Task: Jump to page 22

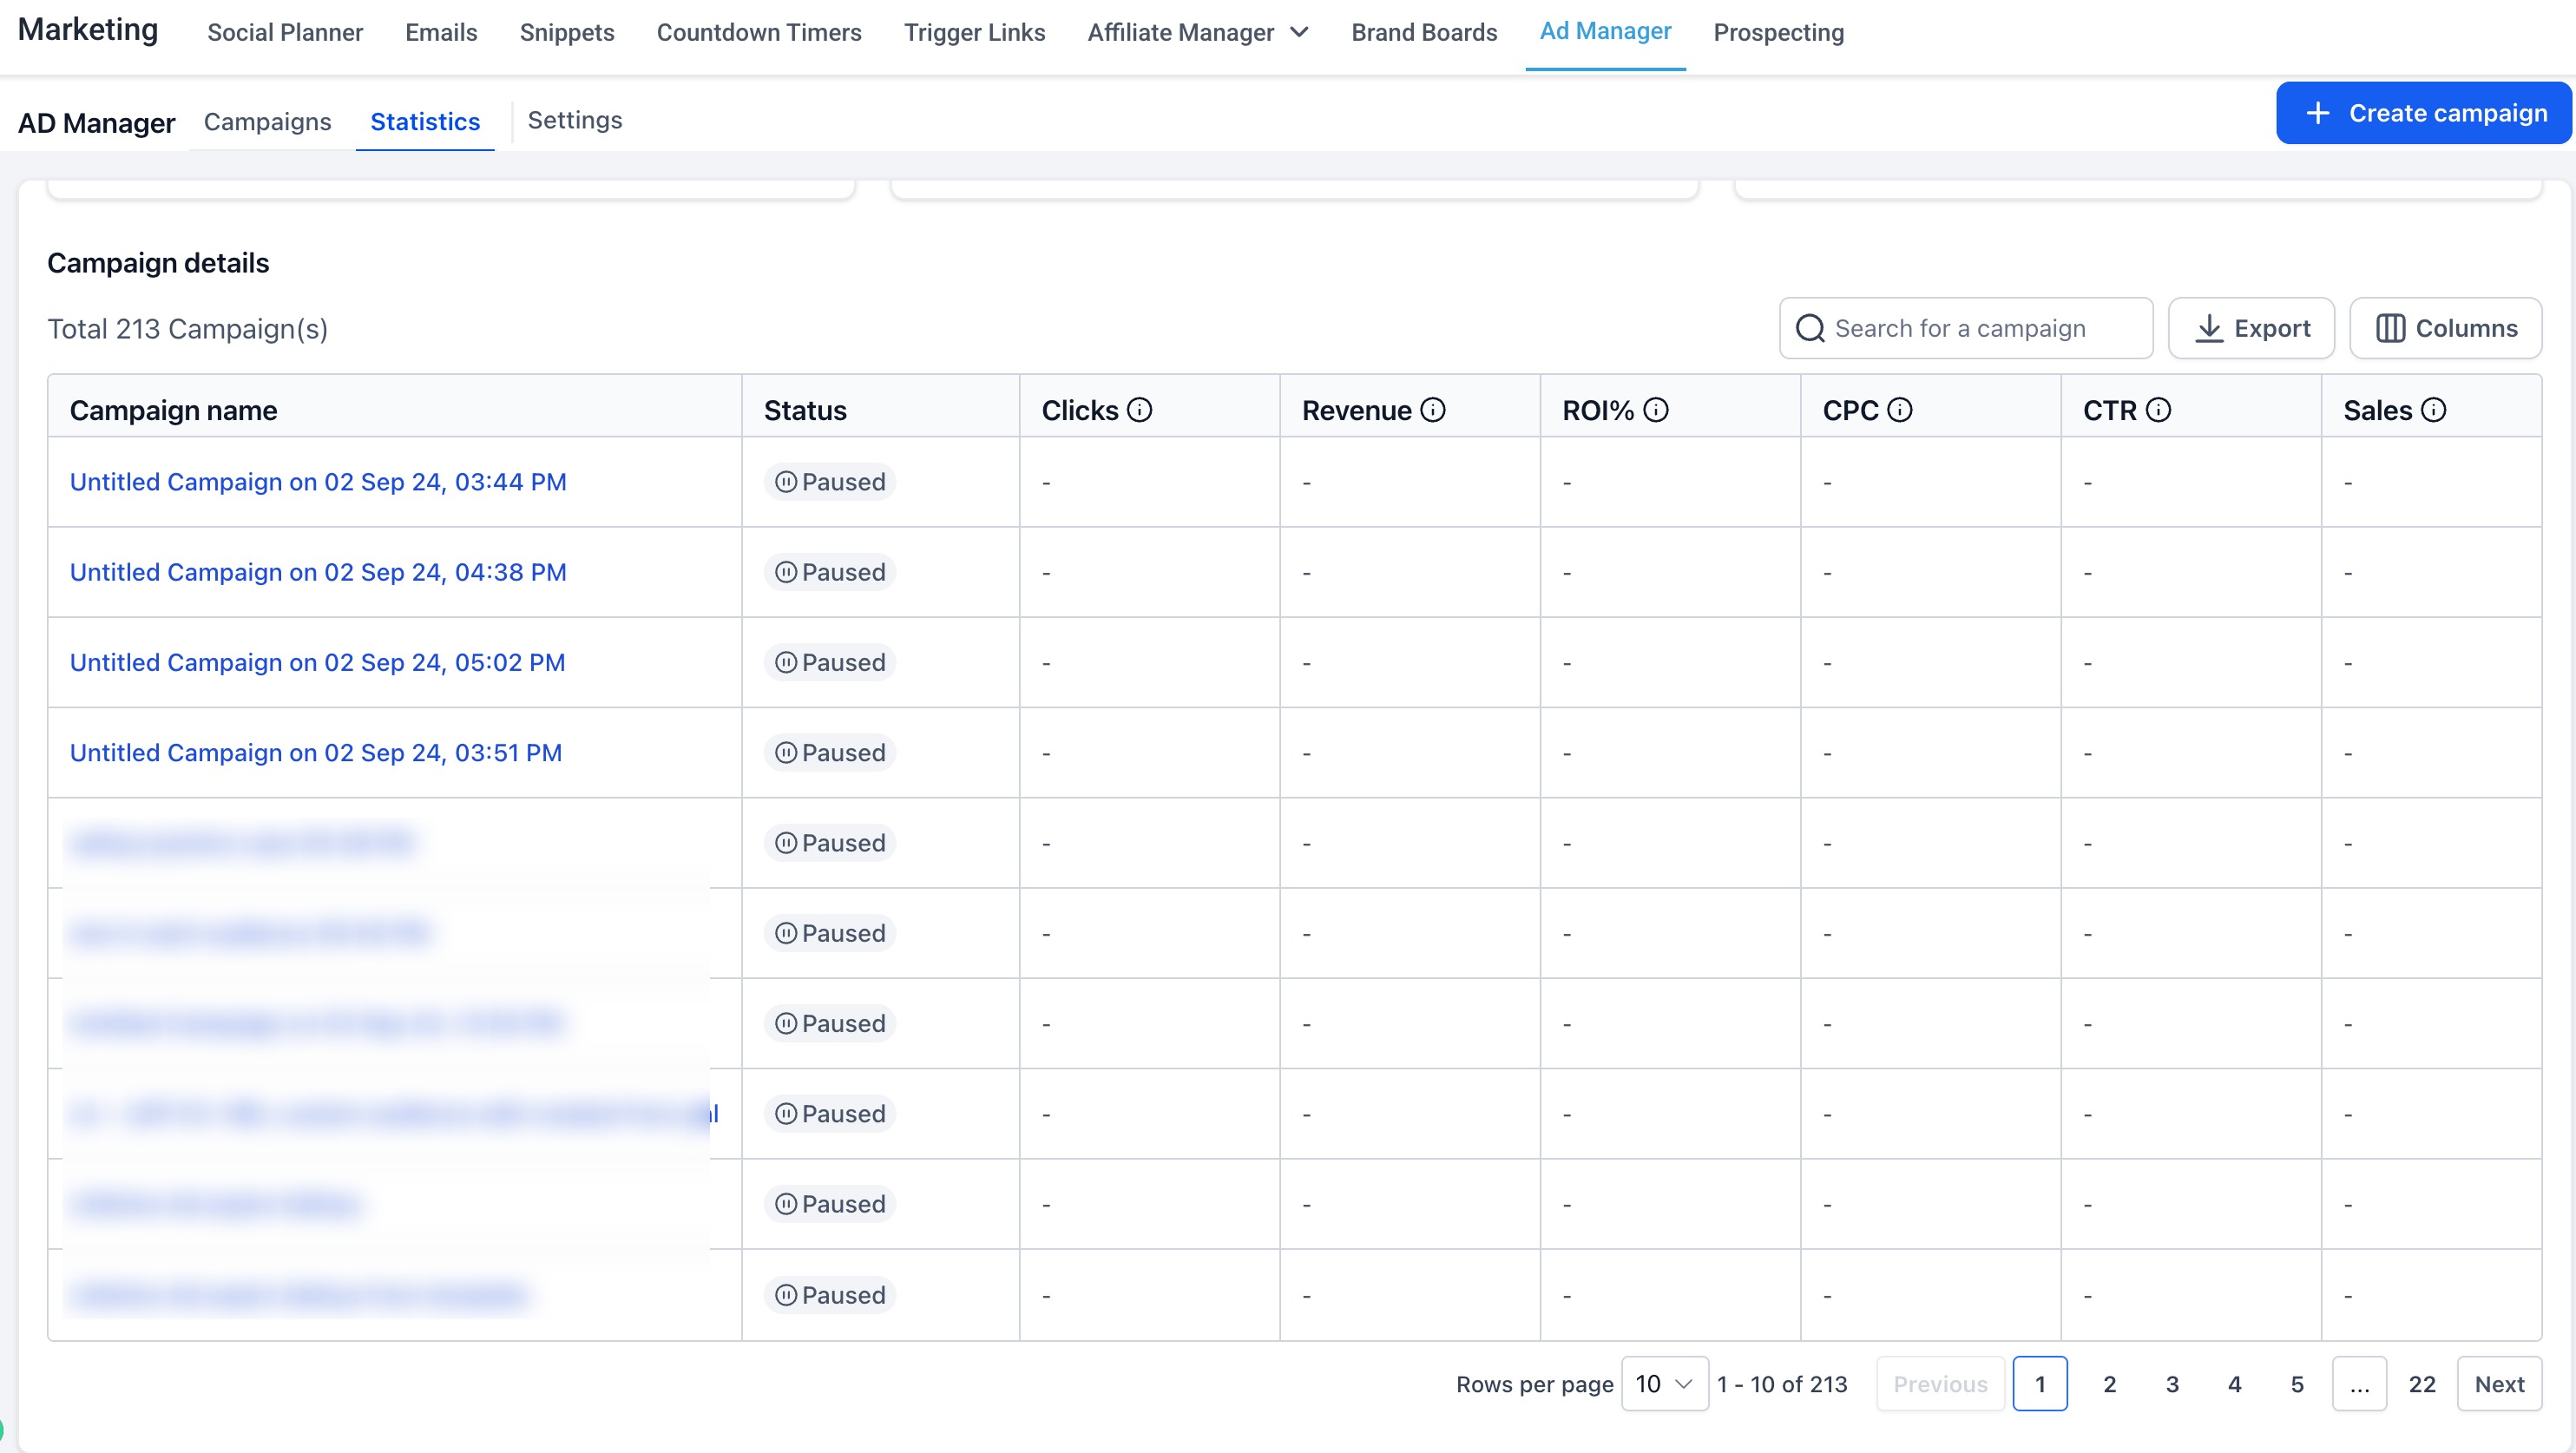Action: coord(2422,1384)
